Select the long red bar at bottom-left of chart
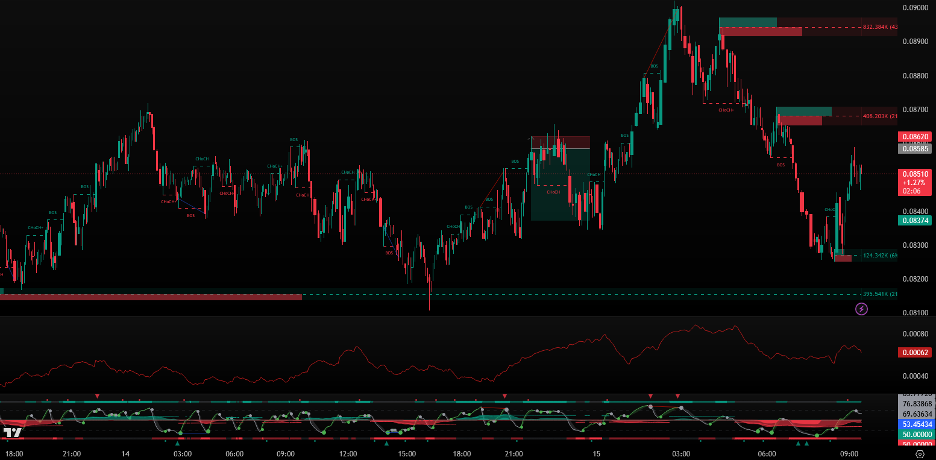The width and height of the screenshot is (936, 460). point(150,297)
